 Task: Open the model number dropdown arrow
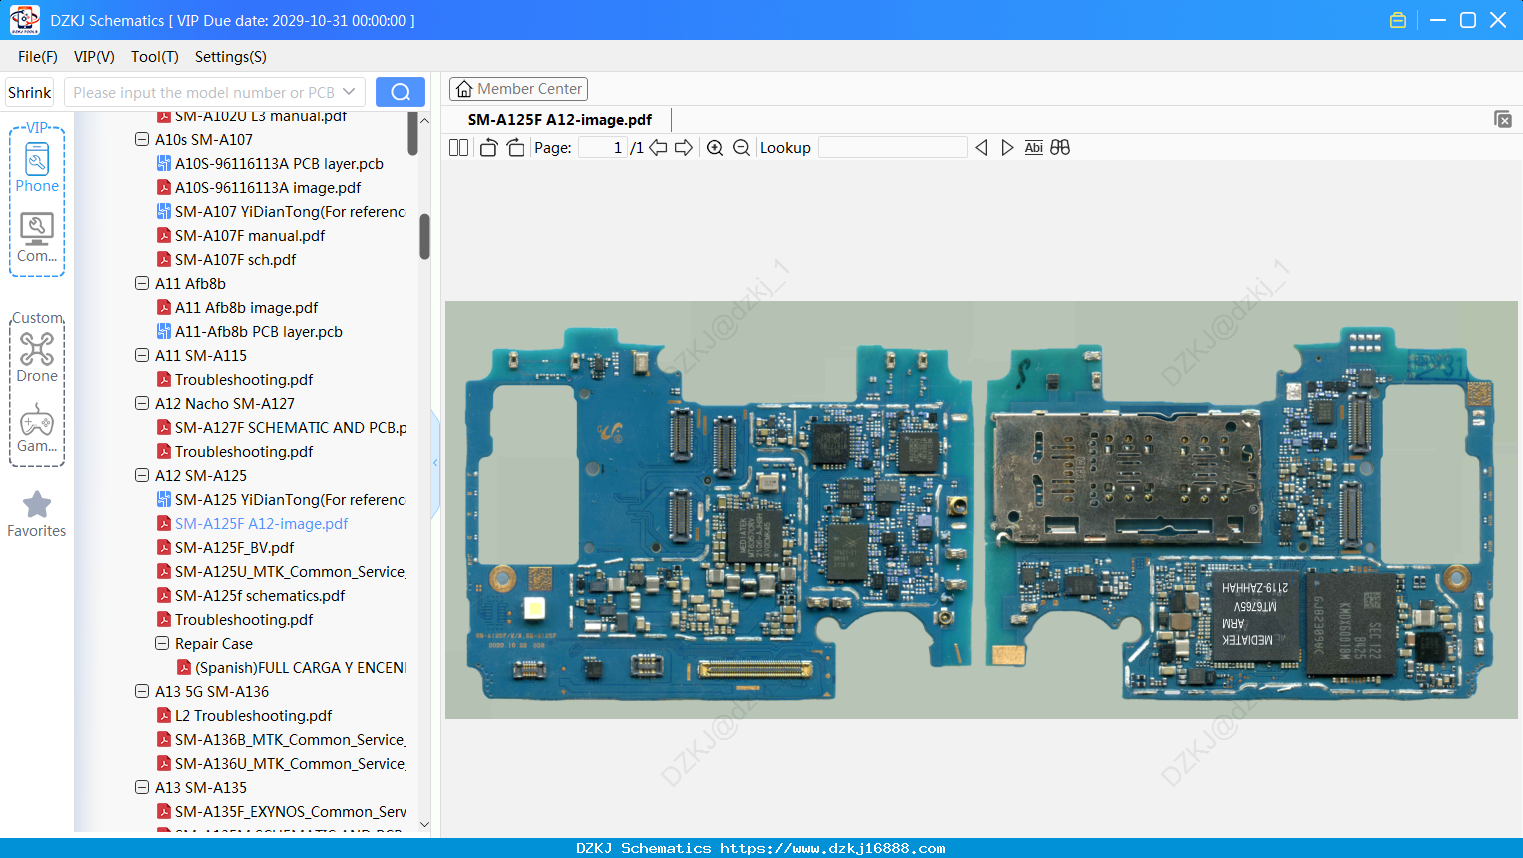coord(349,92)
